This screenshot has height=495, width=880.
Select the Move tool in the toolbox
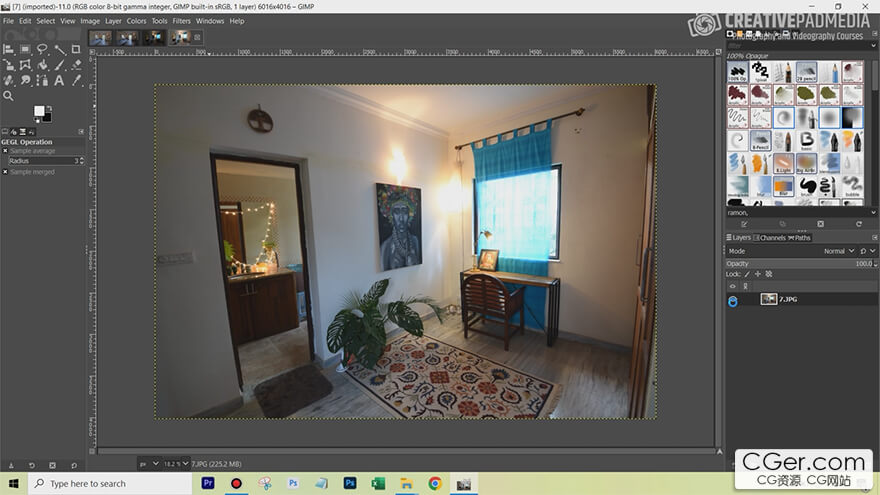click(x=8, y=49)
